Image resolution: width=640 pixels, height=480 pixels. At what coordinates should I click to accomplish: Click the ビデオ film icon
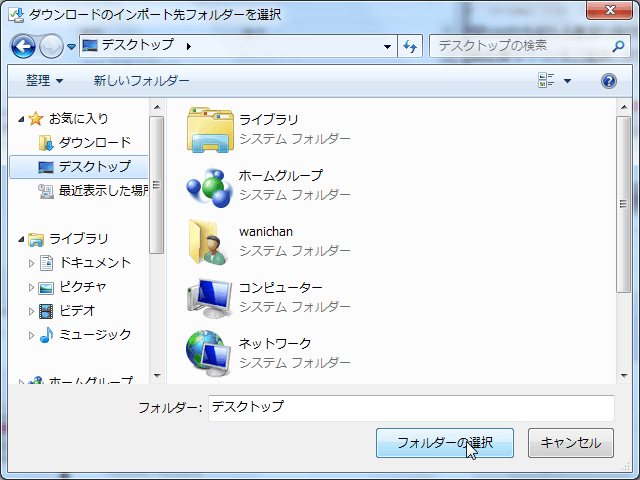pos(46,311)
